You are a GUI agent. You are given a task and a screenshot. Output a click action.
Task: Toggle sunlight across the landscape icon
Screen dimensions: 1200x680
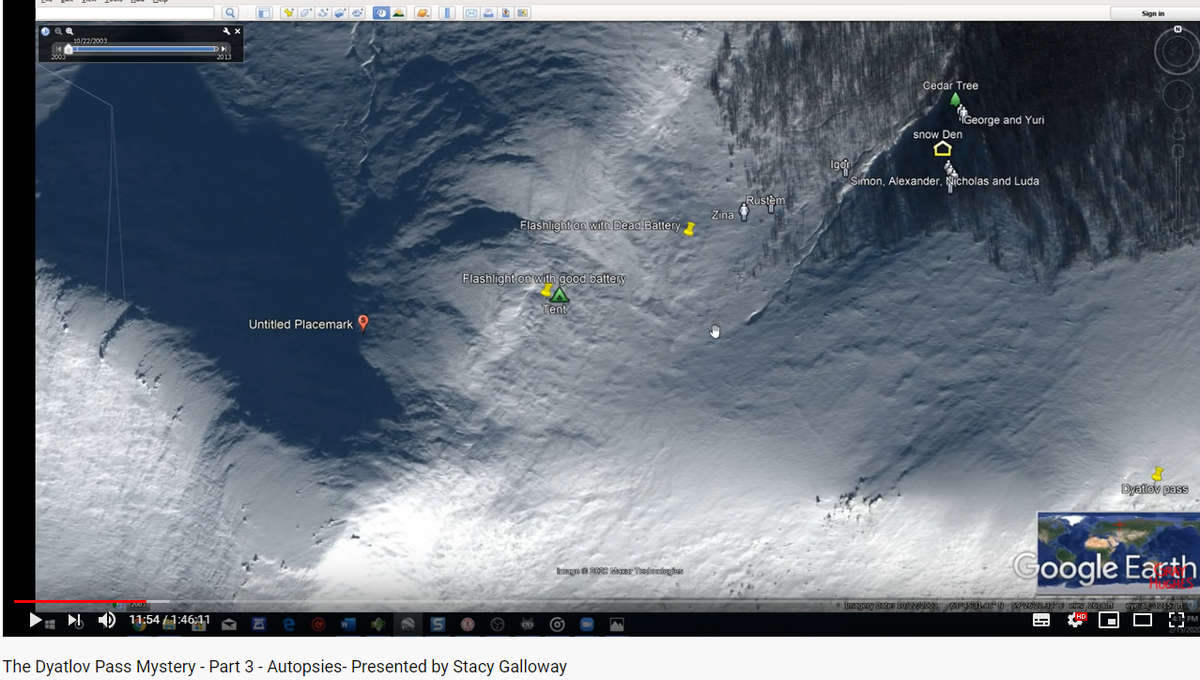coord(398,13)
